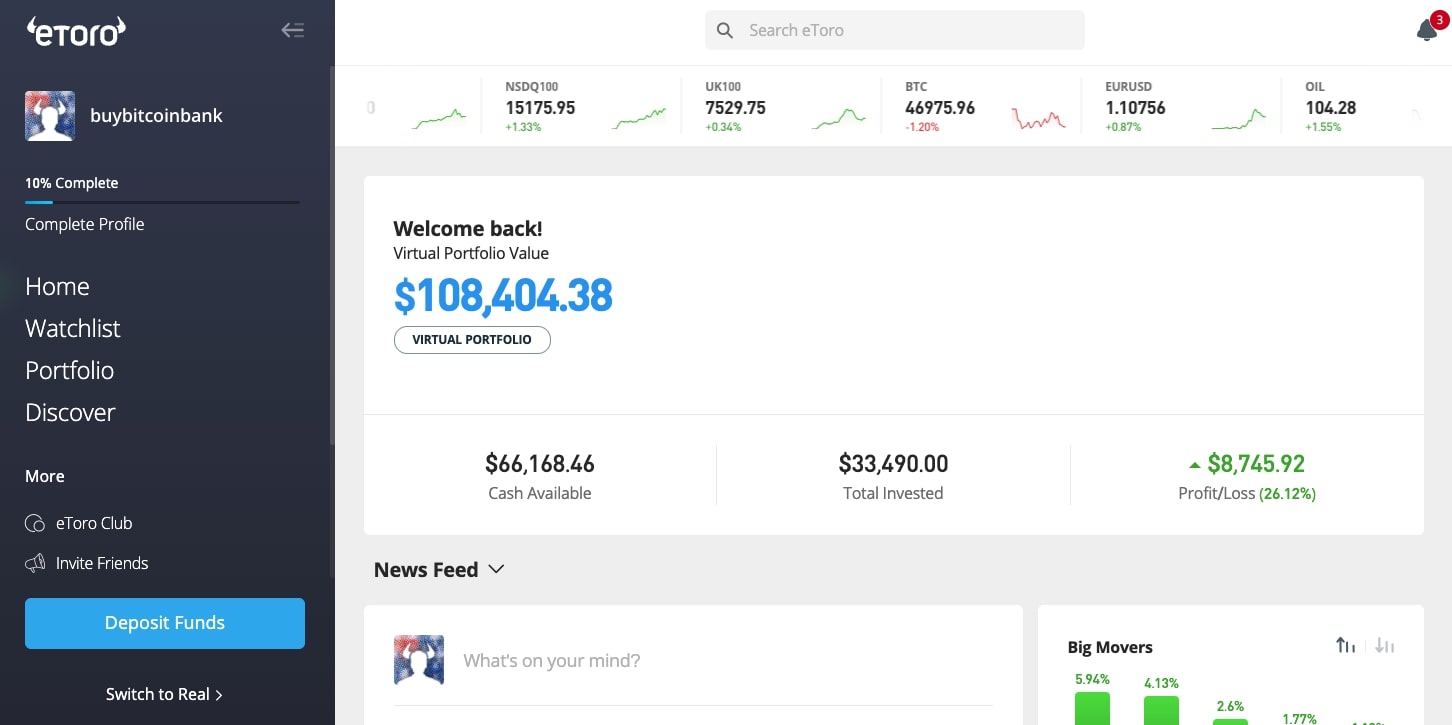Click the 4.13% Big Movers bar
The height and width of the screenshot is (725, 1452).
[1161, 711]
